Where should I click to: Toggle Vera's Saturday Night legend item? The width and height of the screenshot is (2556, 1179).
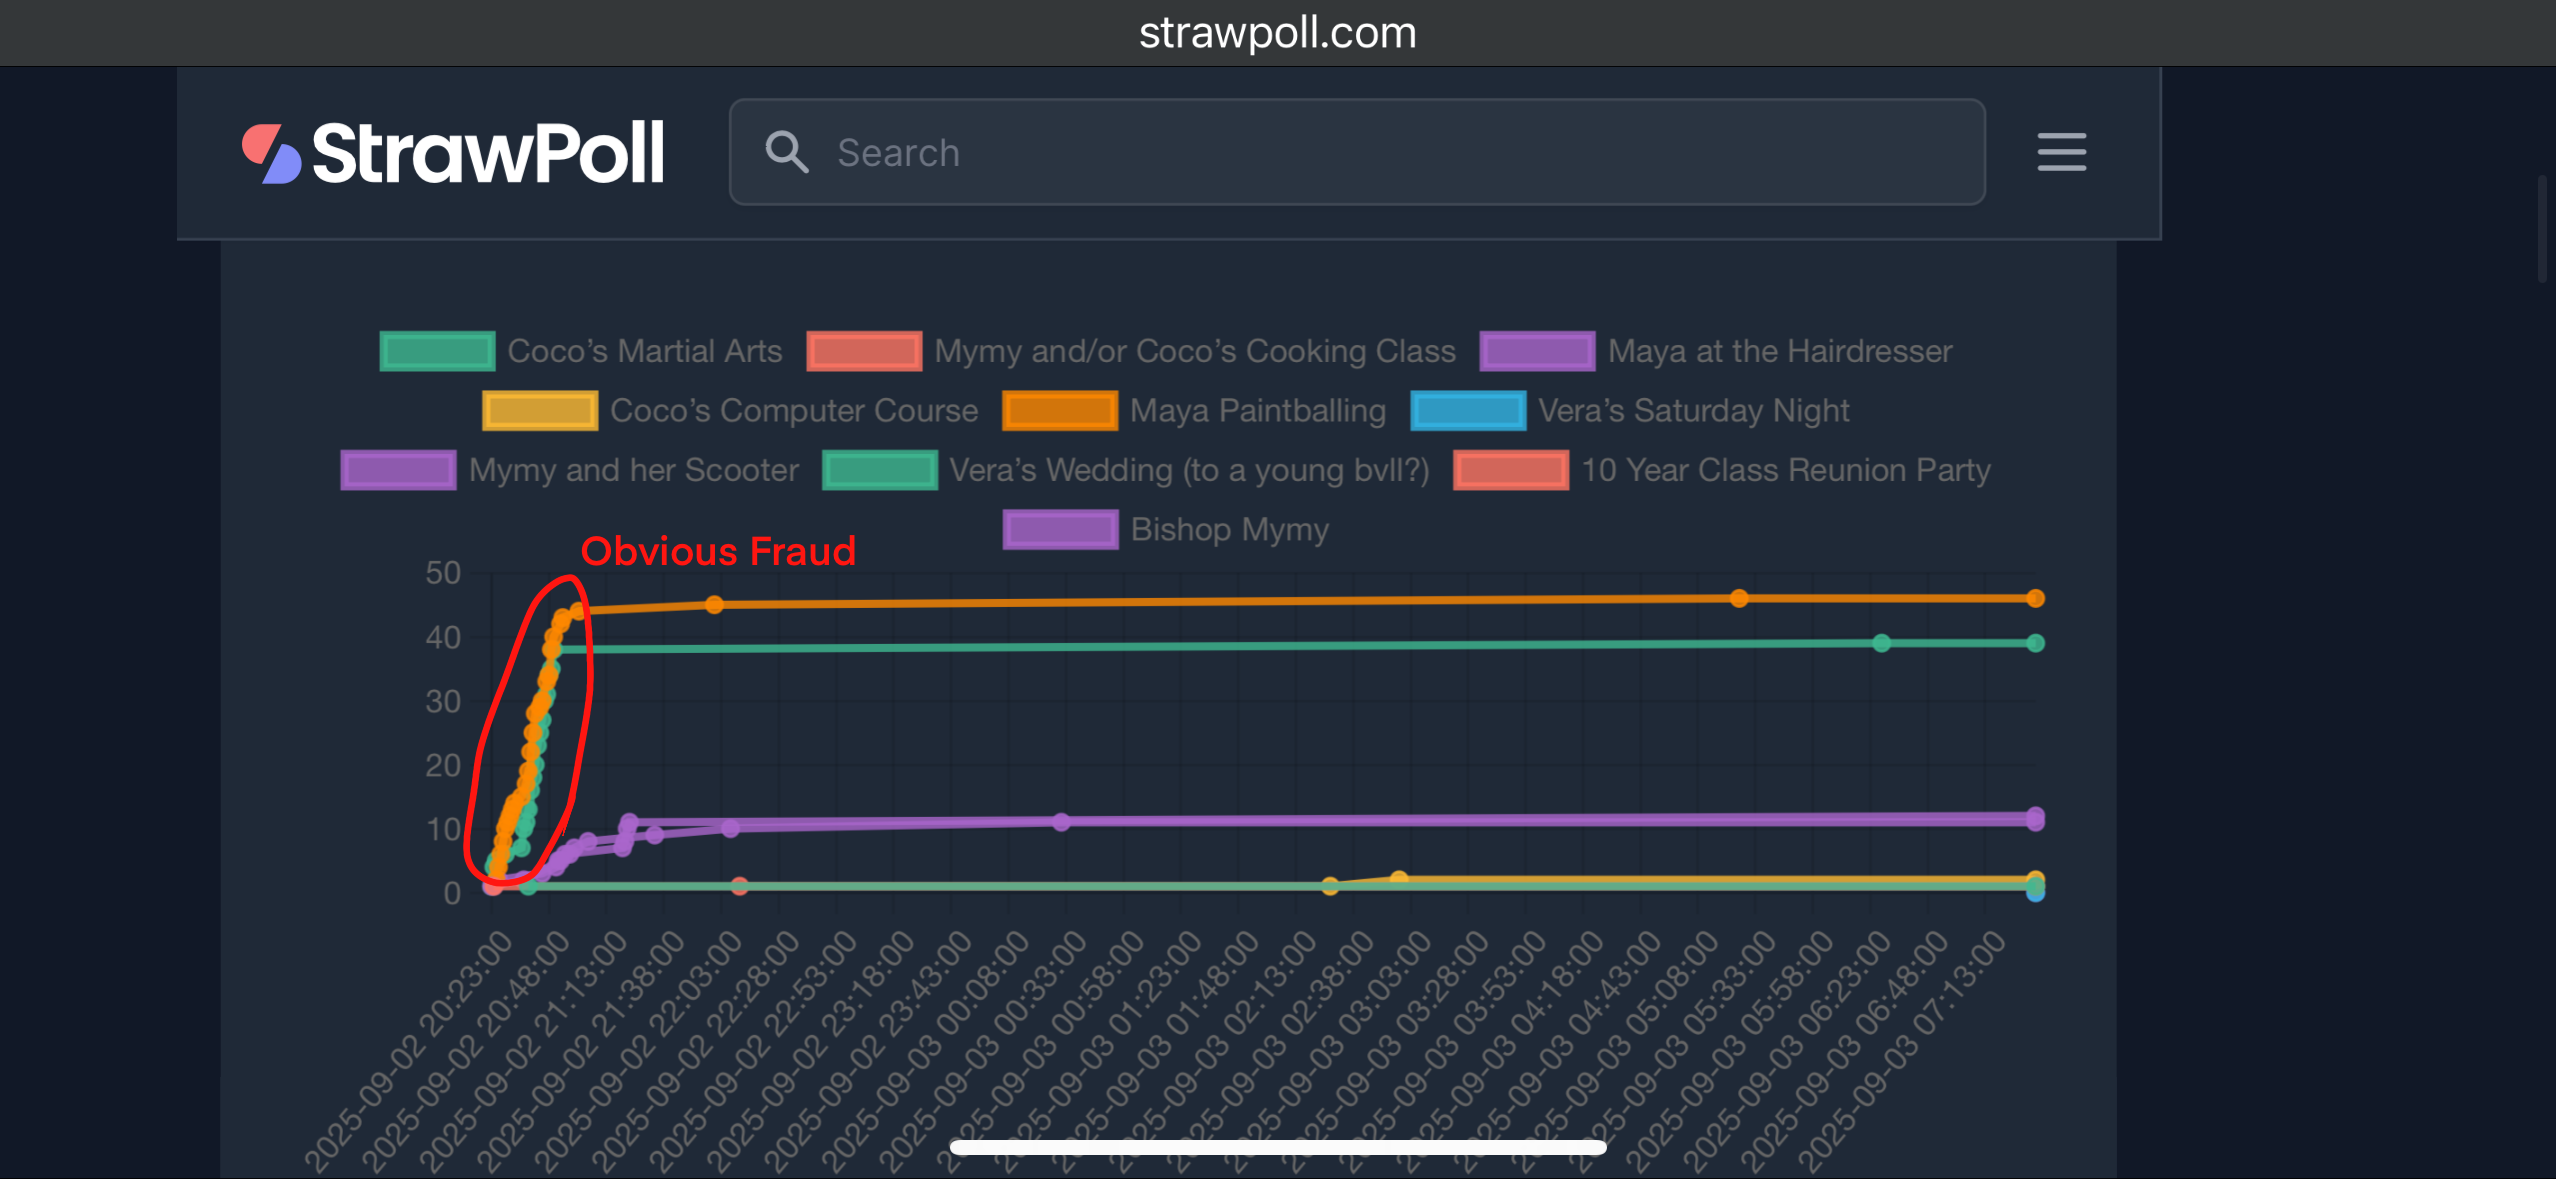pos(1467,411)
